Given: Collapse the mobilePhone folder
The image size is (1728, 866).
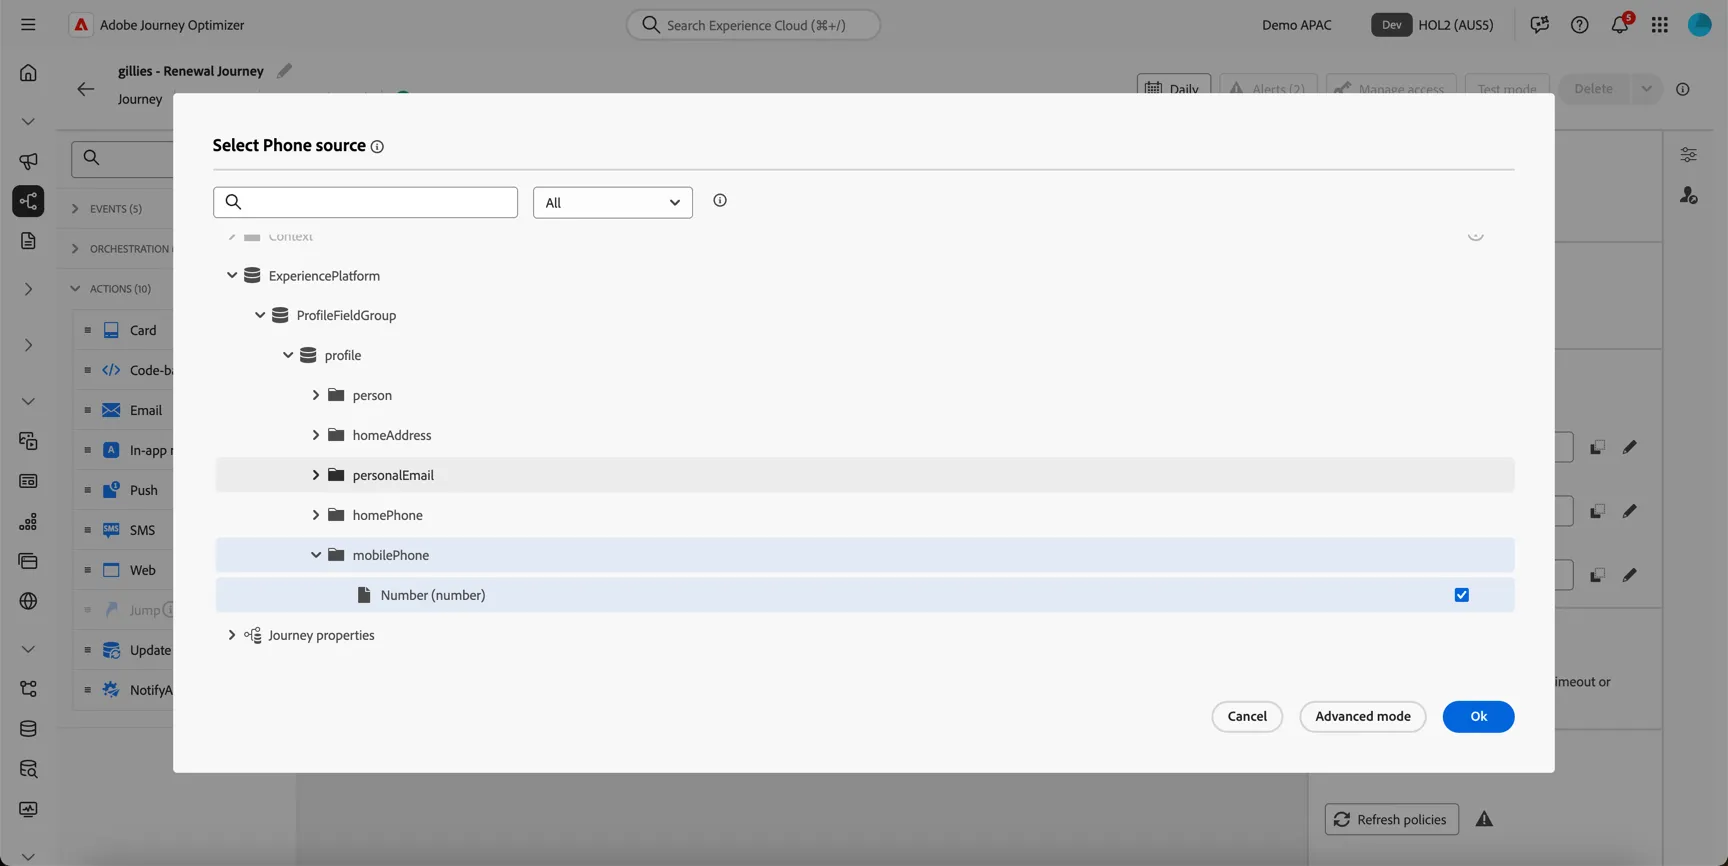Looking at the screenshot, I should tap(316, 555).
